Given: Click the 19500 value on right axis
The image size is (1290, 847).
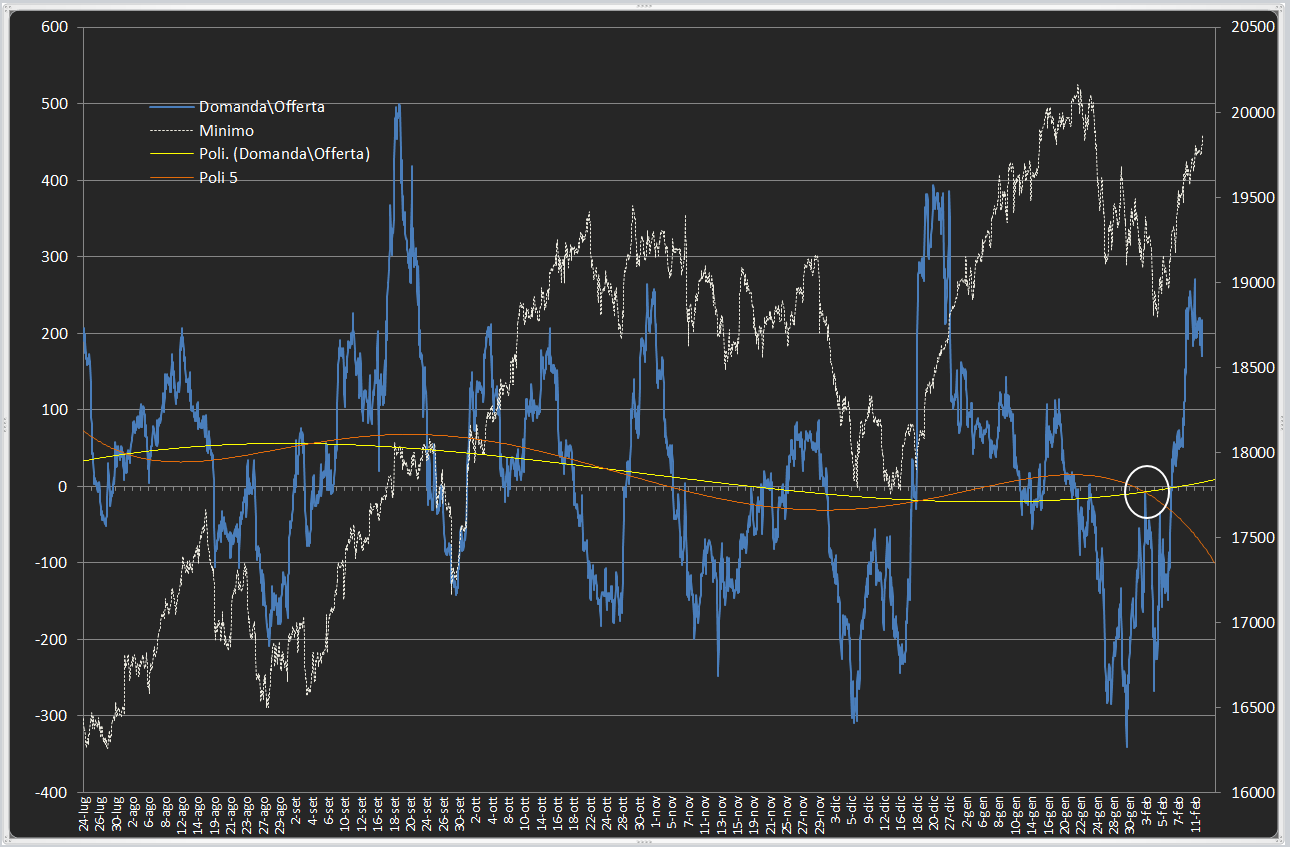Looking at the screenshot, I should click(x=1251, y=198).
